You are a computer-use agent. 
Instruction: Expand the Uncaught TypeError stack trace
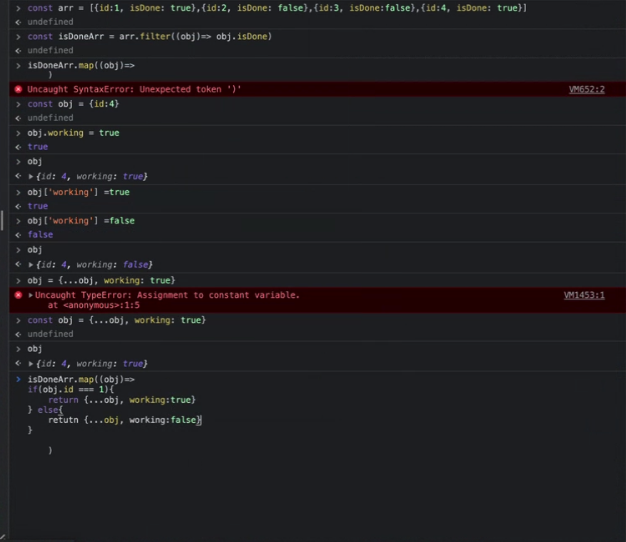[31, 295]
